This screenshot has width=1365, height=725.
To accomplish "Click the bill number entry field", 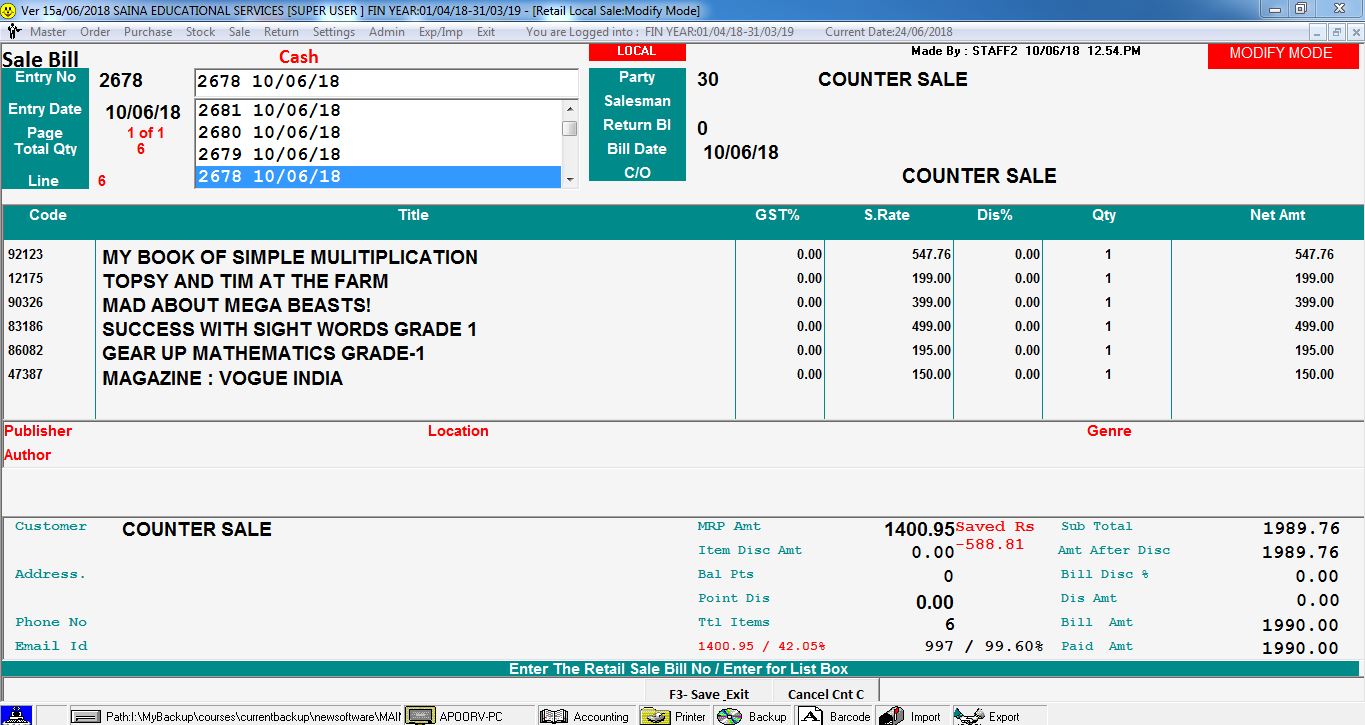I will point(385,82).
